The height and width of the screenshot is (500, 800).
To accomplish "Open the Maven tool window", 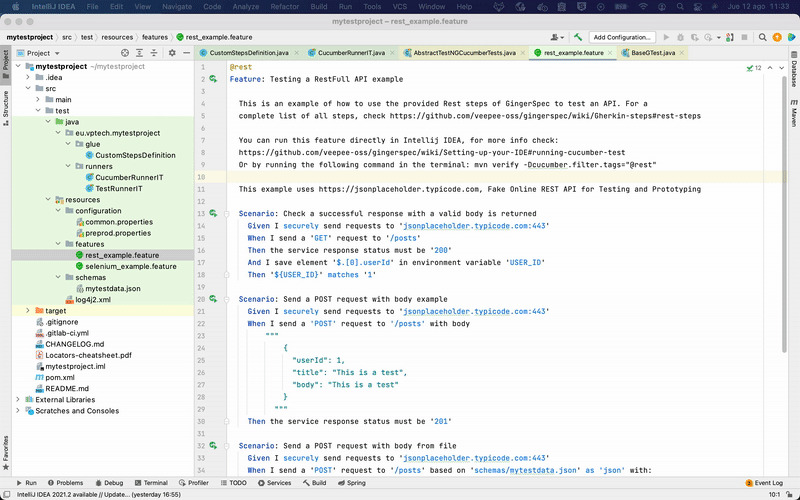I will click(794, 113).
